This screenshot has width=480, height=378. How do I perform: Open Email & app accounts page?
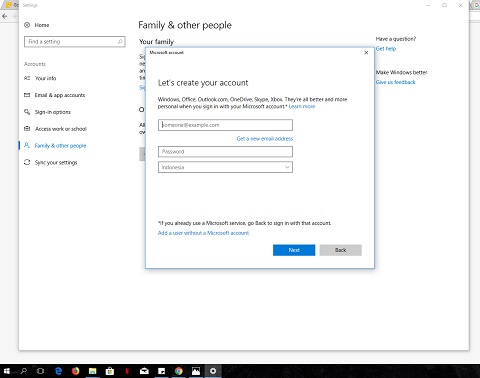point(60,95)
